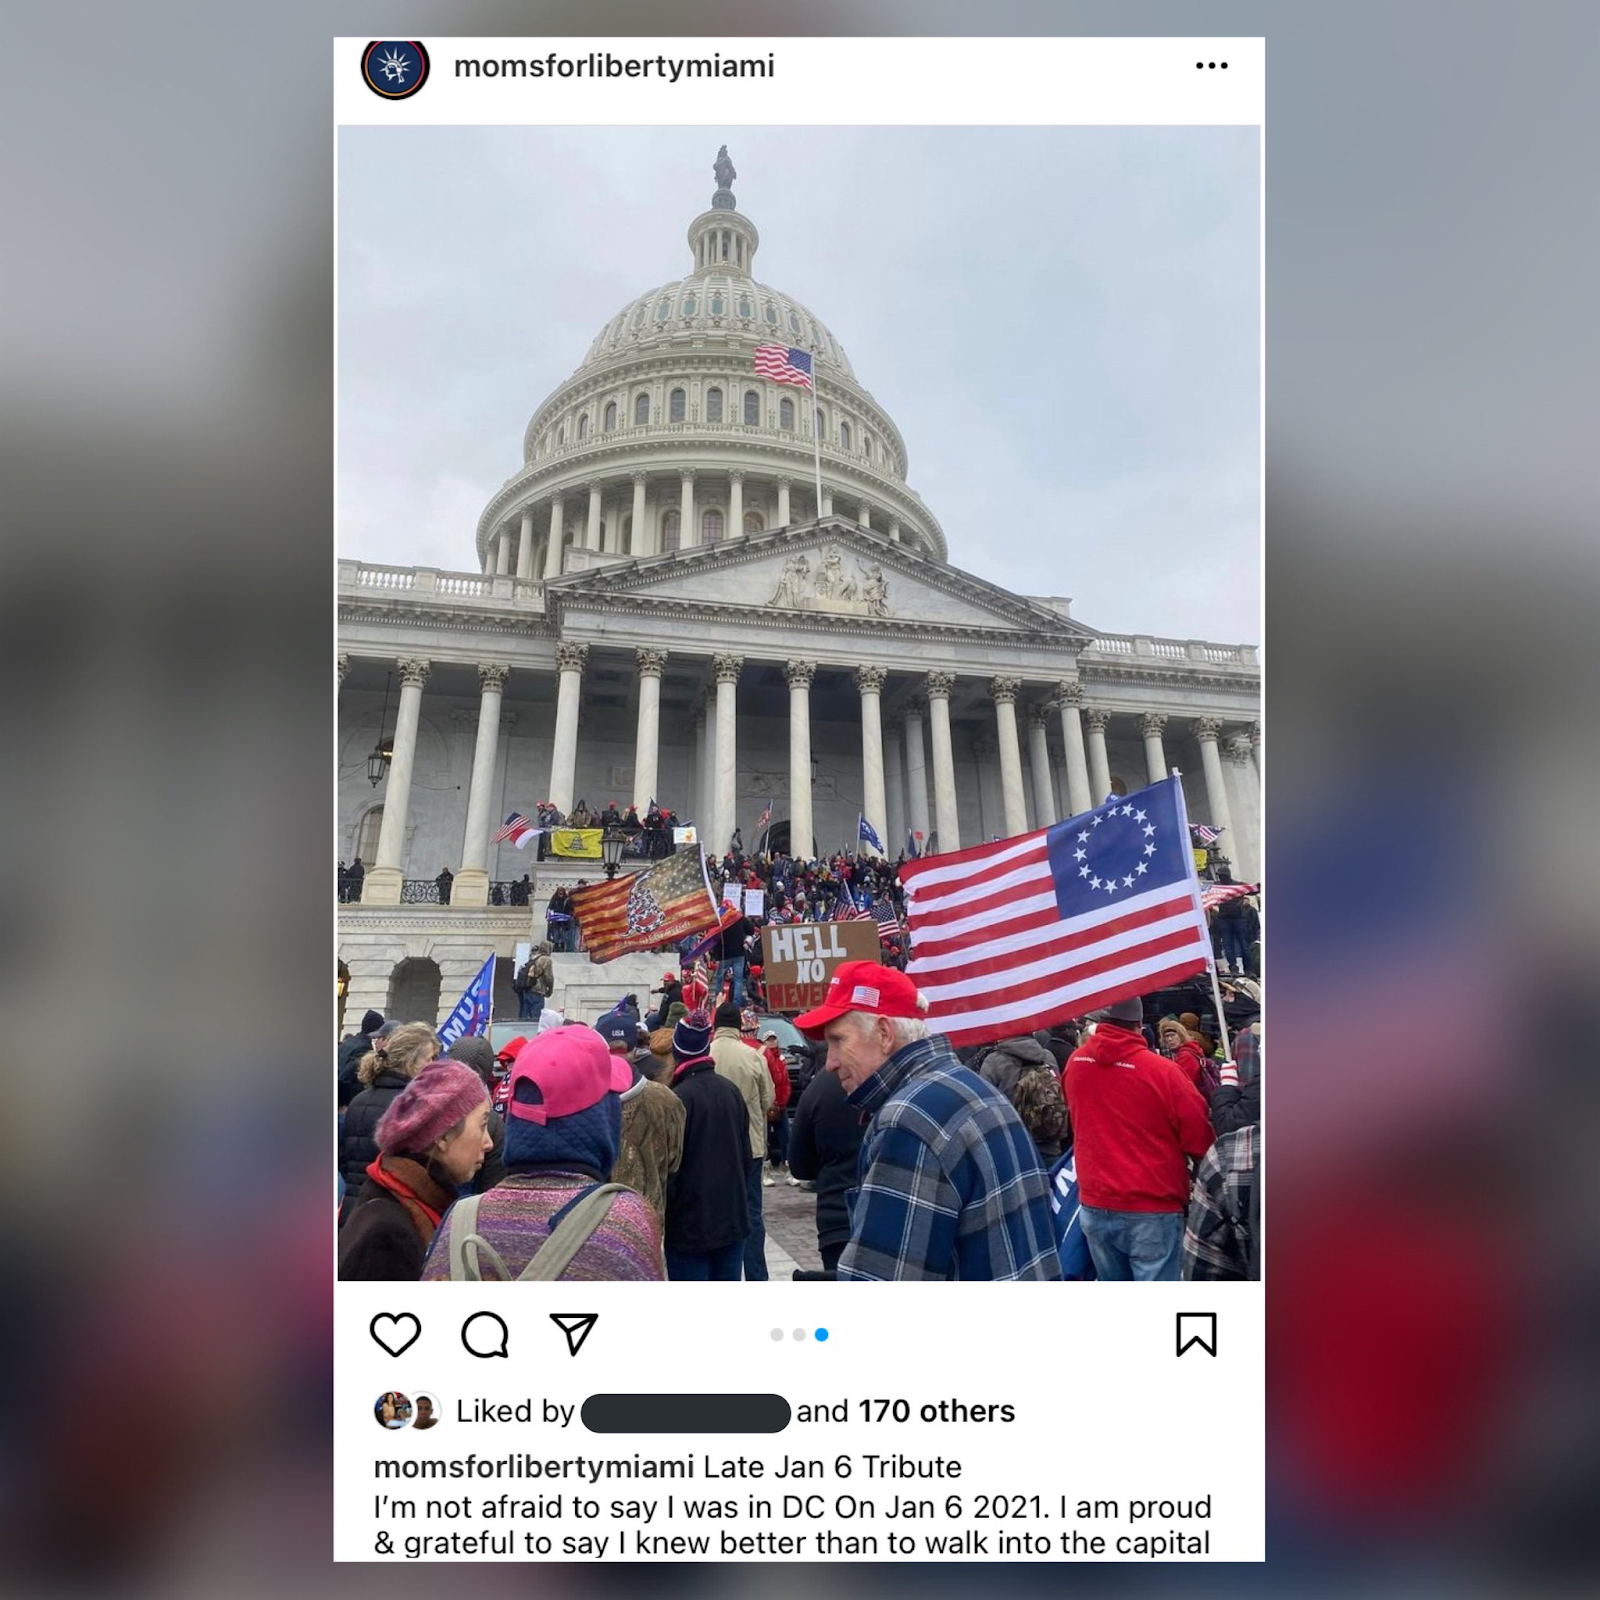The image size is (1600, 1600).
Task: Click momsforlibertymiami username in caption
Action: pyautogui.click(x=533, y=1467)
